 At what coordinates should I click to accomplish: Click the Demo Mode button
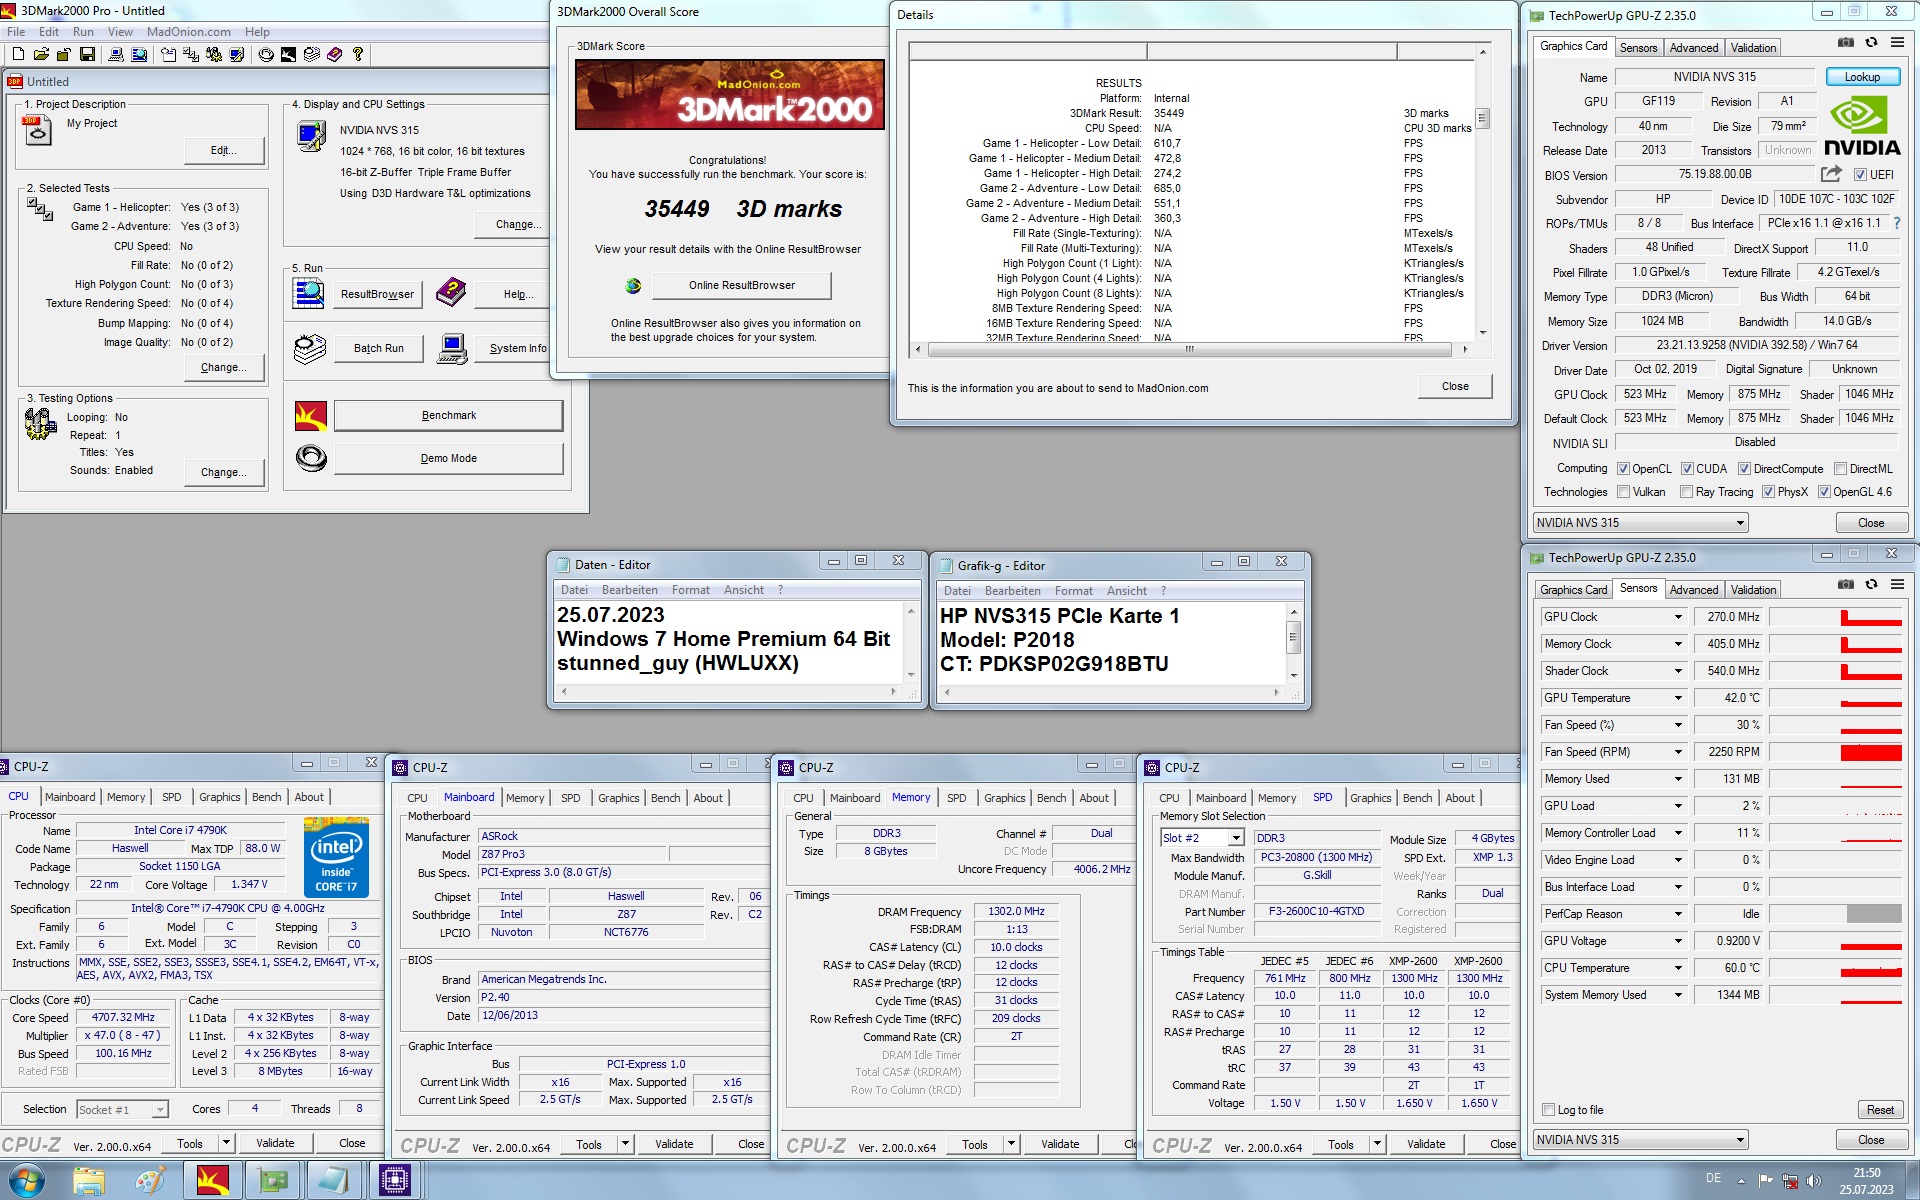click(448, 458)
